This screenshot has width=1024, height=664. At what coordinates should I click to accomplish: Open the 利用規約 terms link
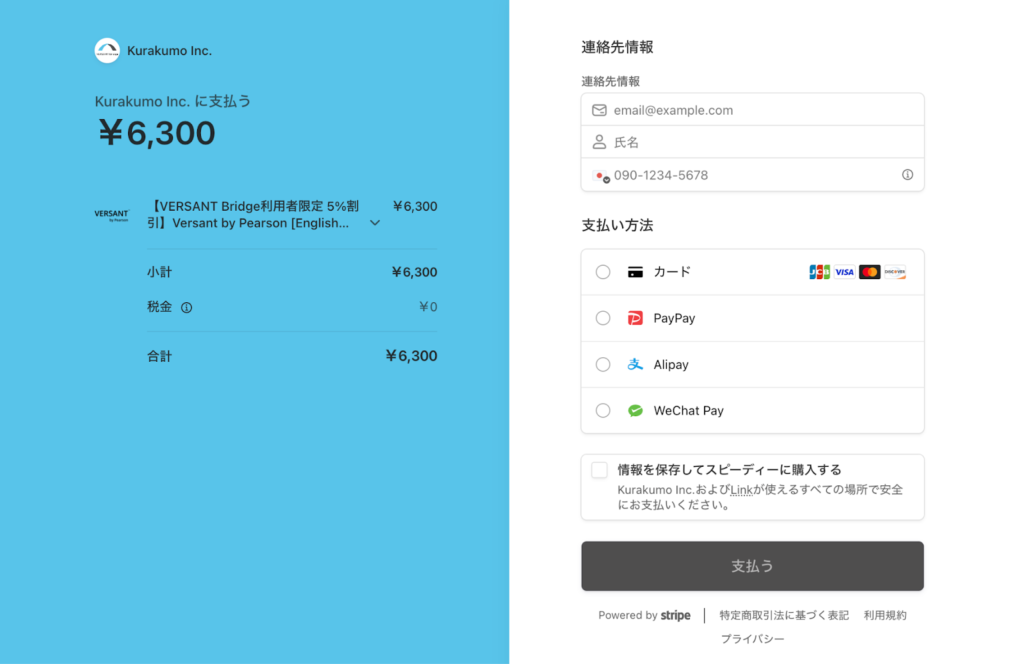tap(885, 616)
